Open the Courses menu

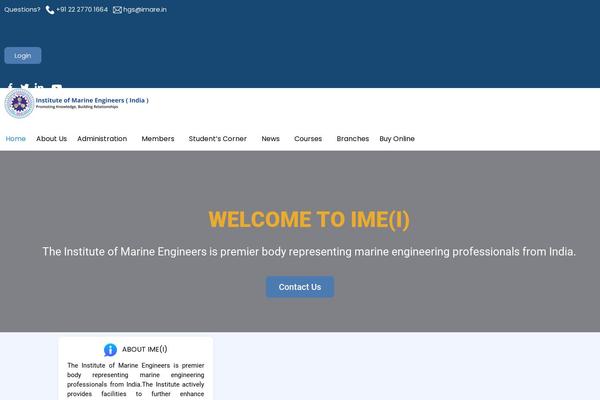click(x=308, y=139)
